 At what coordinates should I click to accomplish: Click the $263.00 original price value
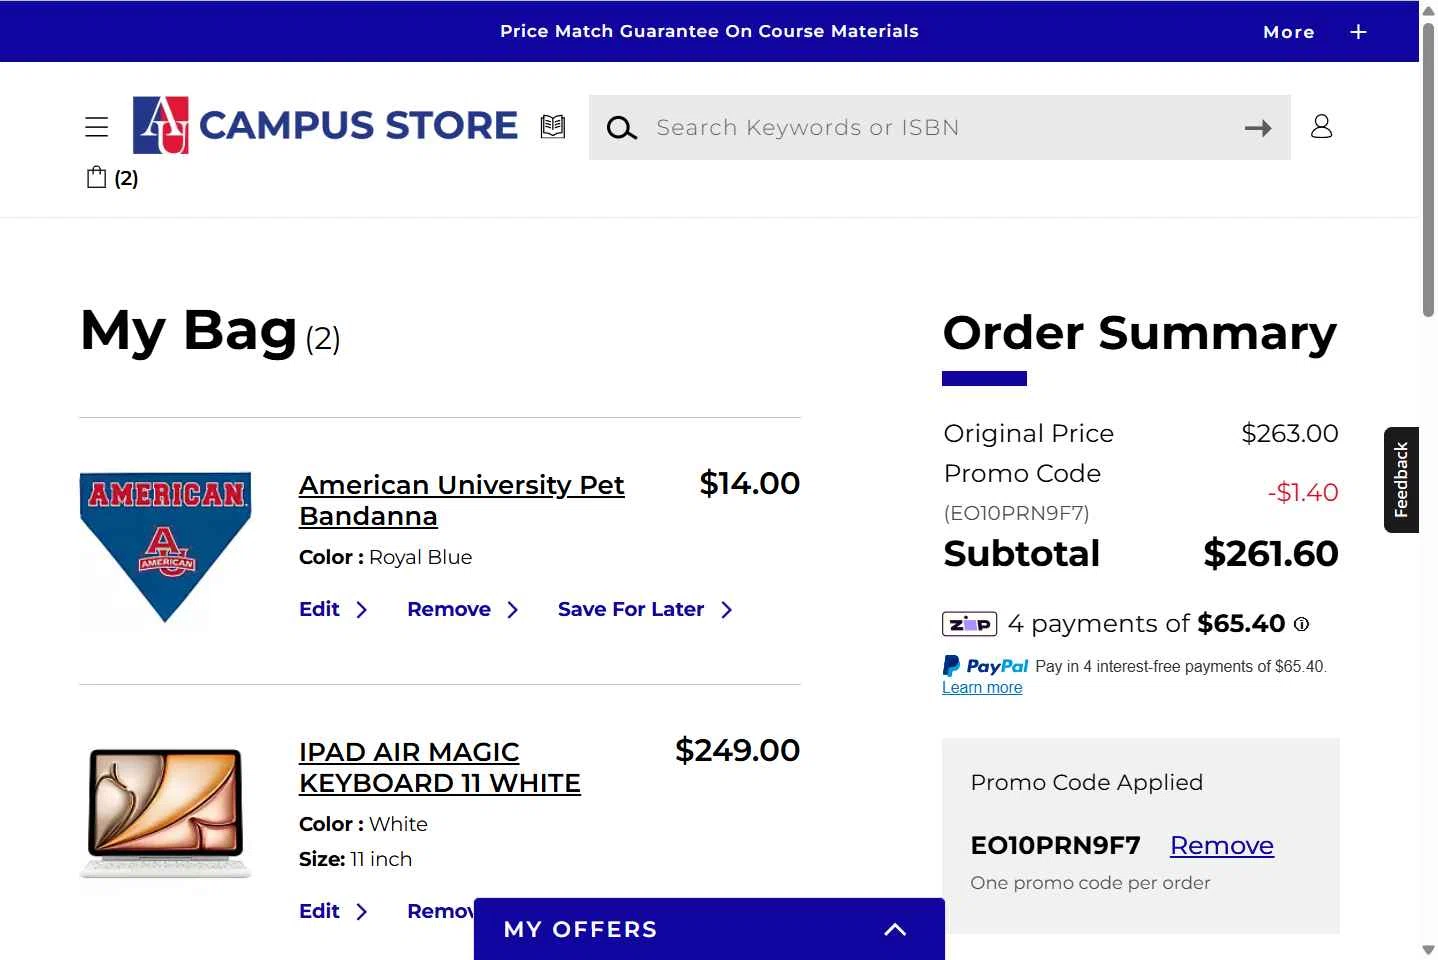coord(1290,433)
